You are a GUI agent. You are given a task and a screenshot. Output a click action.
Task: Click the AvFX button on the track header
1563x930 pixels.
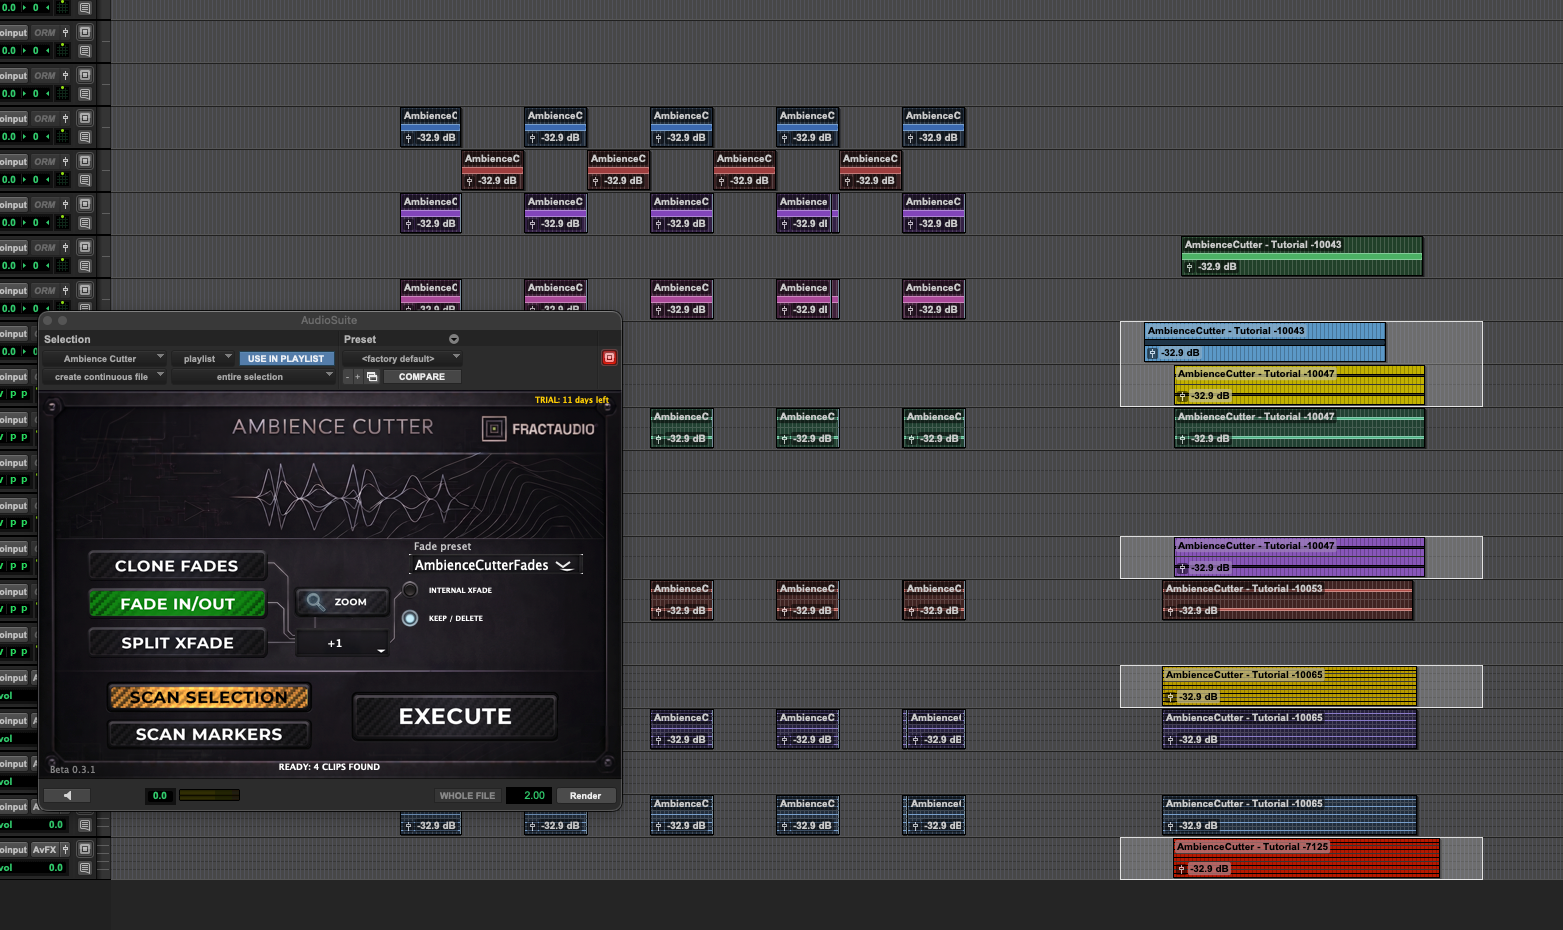pyautogui.click(x=44, y=849)
